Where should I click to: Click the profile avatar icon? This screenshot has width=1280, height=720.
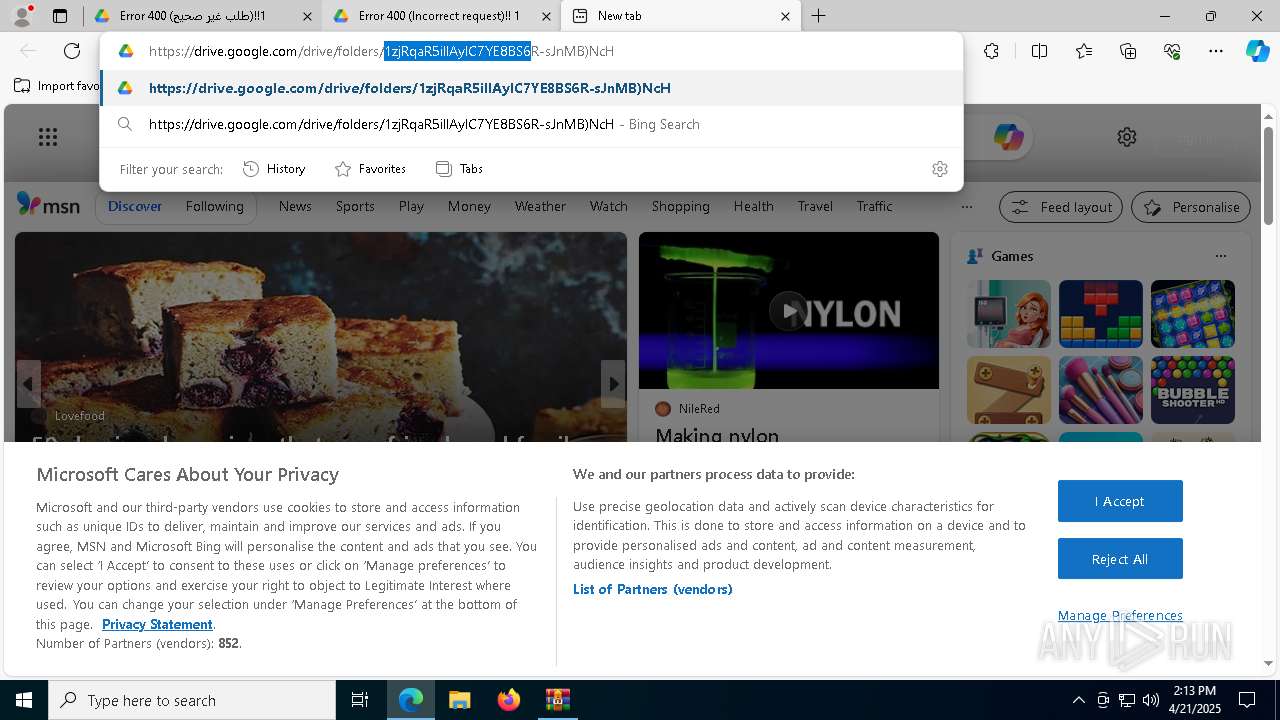click(x=22, y=16)
